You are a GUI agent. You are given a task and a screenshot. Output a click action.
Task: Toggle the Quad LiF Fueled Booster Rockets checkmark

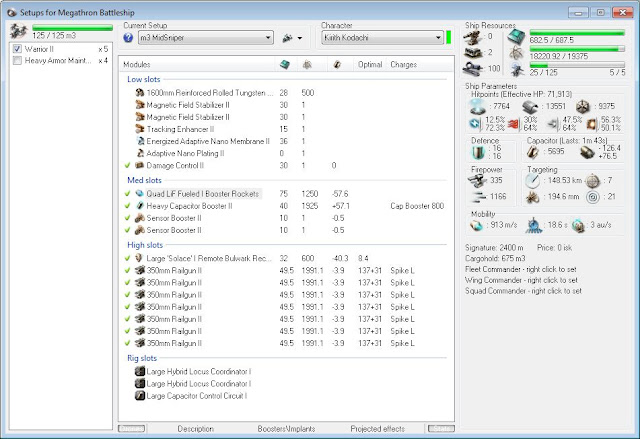(x=128, y=193)
